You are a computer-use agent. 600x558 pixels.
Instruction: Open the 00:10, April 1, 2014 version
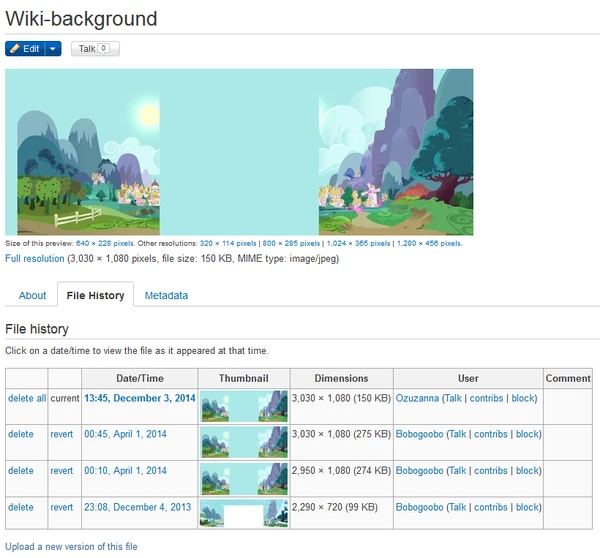tap(126, 470)
